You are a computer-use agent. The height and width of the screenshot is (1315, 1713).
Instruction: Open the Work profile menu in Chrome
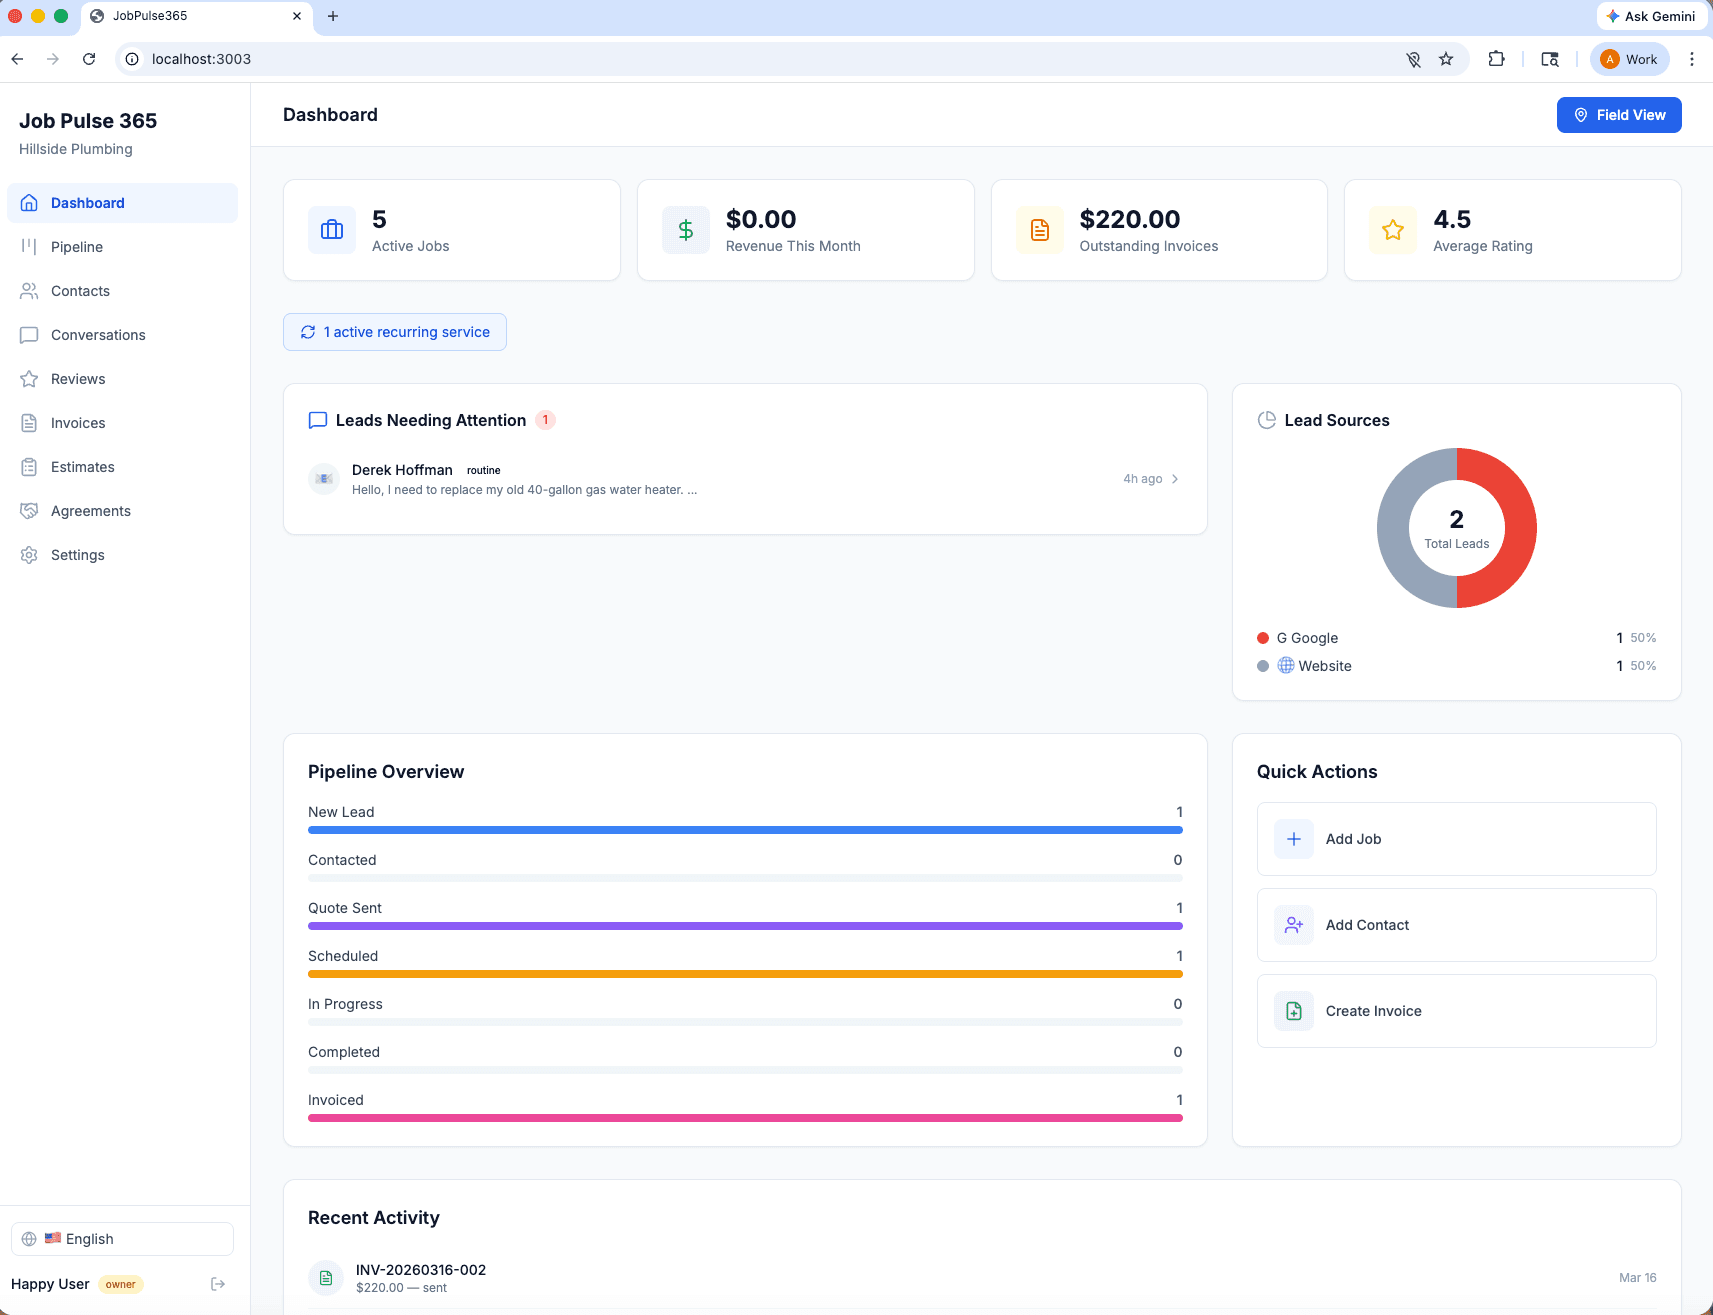pos(1628,58)
